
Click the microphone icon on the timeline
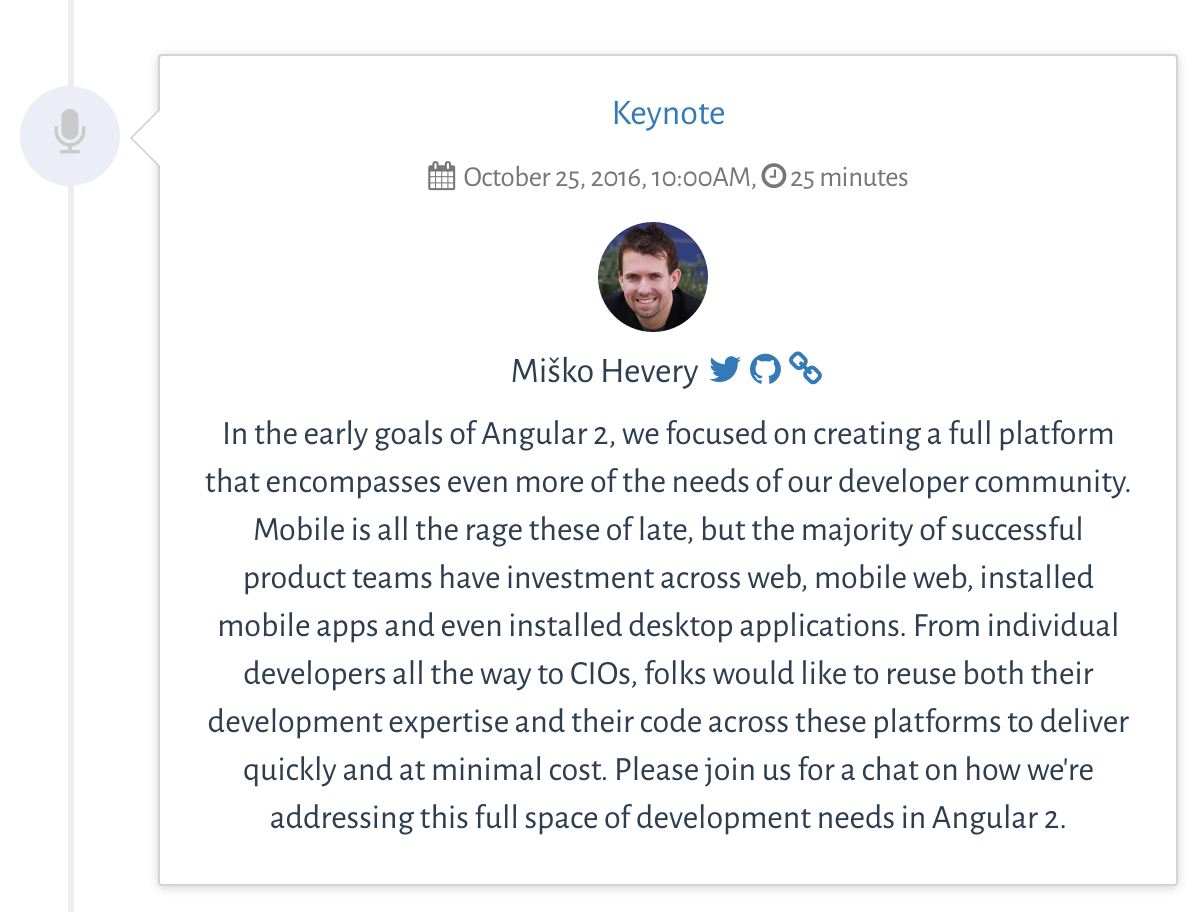click(x=69, y=132)
